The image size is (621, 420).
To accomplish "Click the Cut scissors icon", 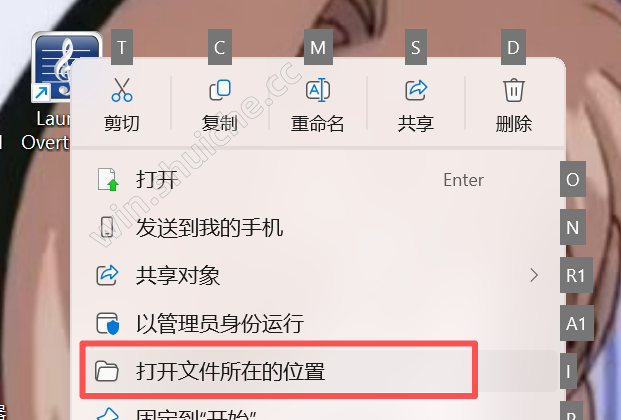I will pyautogui.click(x=122, y=90).
